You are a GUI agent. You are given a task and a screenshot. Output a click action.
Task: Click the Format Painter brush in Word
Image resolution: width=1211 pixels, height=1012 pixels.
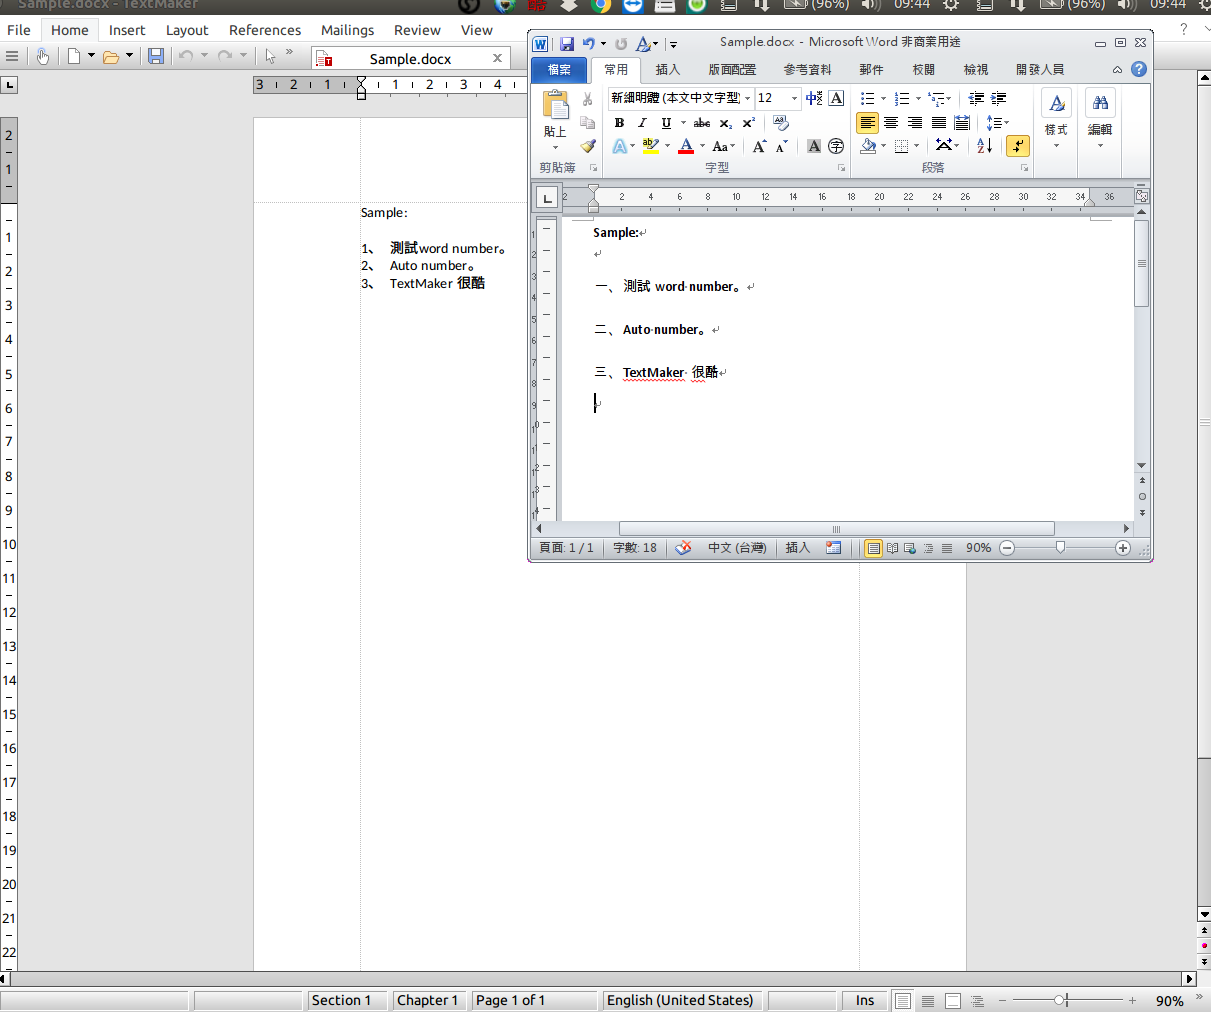click(x=587, y=146)
